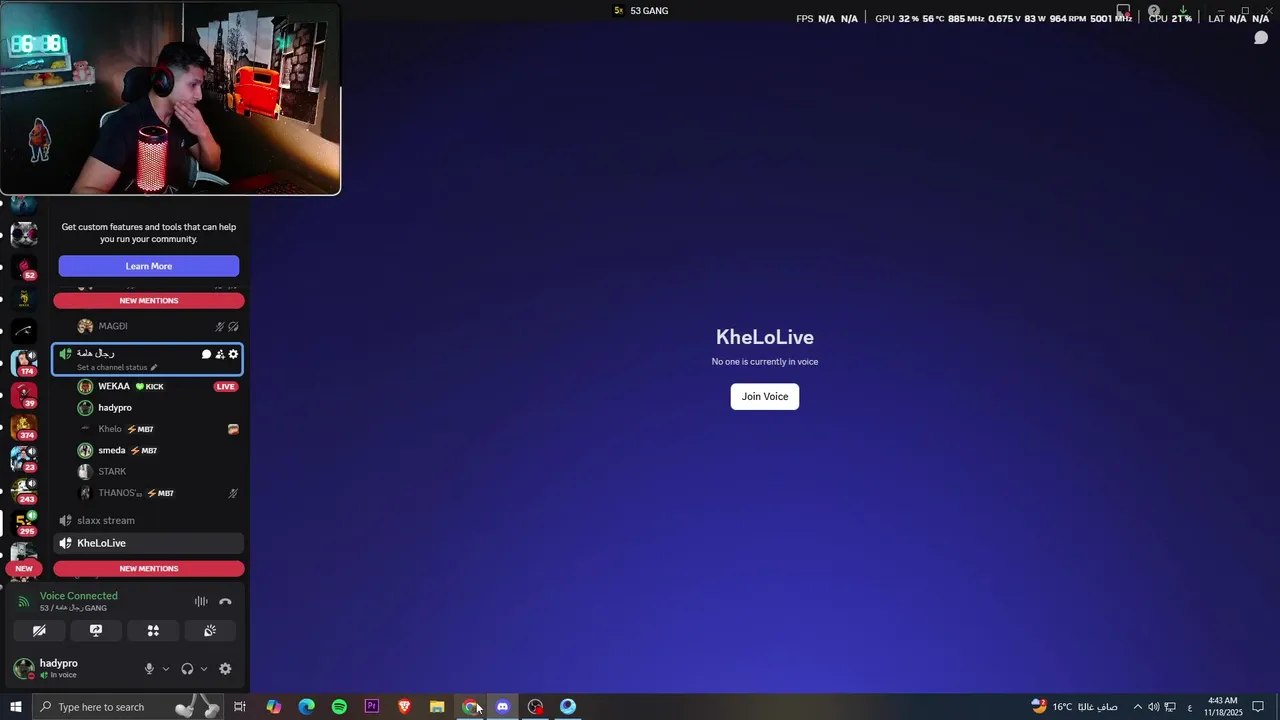Click the NEW badge in server list

tap(23, 568)
